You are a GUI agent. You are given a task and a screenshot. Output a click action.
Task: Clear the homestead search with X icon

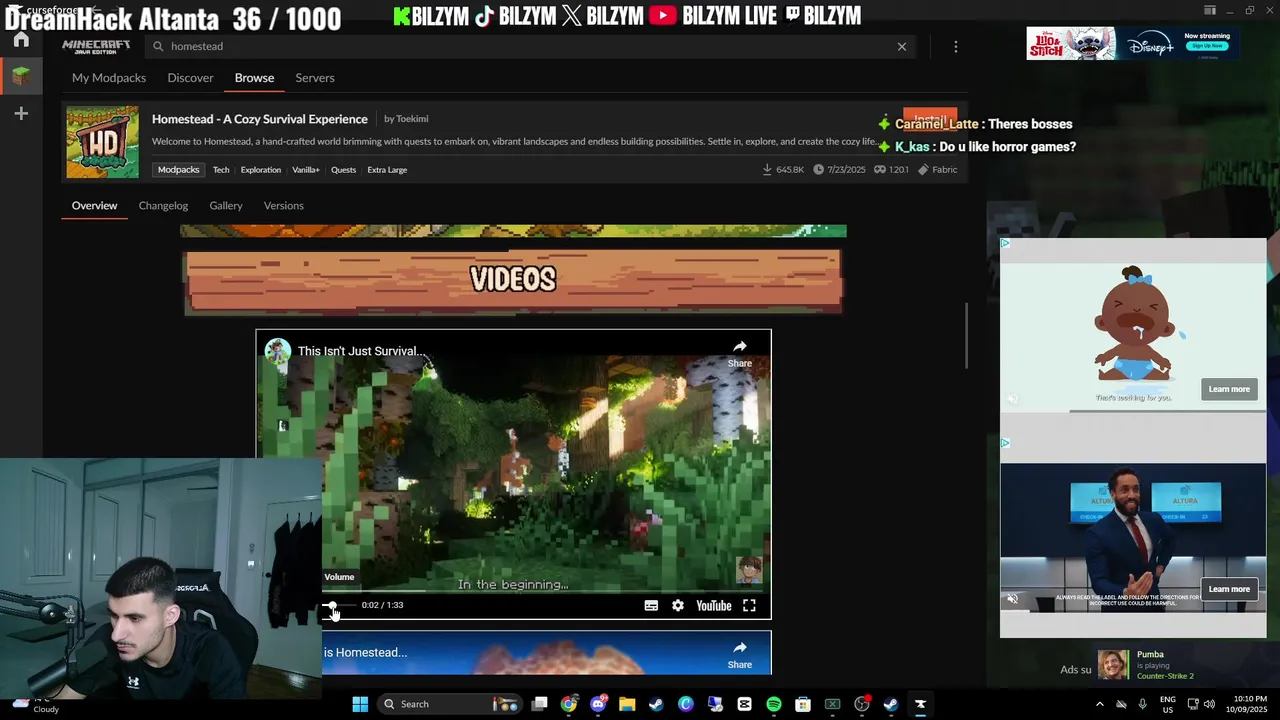click(x=902, y=47)
